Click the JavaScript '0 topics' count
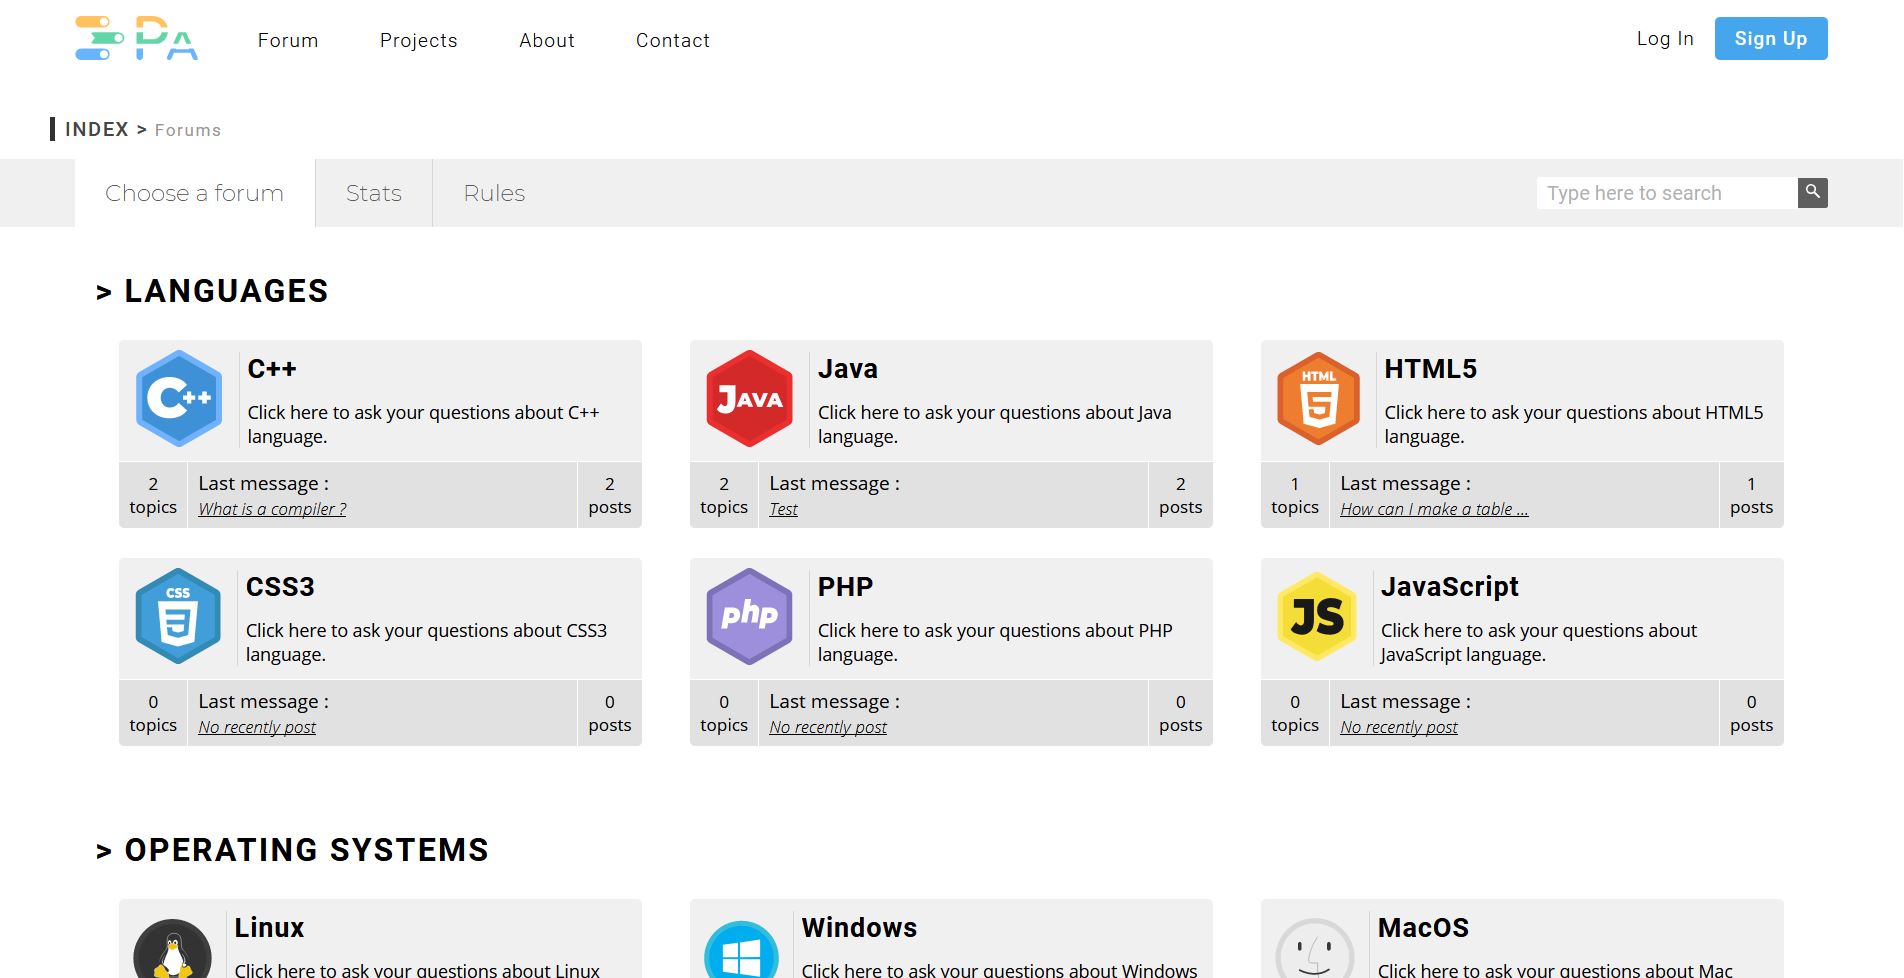The width and height of the screenshot is (1904, 978). coord(1295,713)
